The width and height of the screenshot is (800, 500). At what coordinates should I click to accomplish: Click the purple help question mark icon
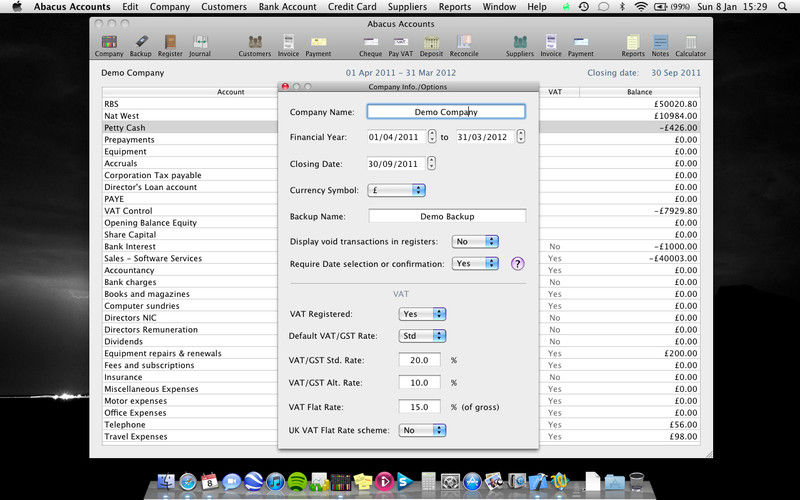point(517,264)
